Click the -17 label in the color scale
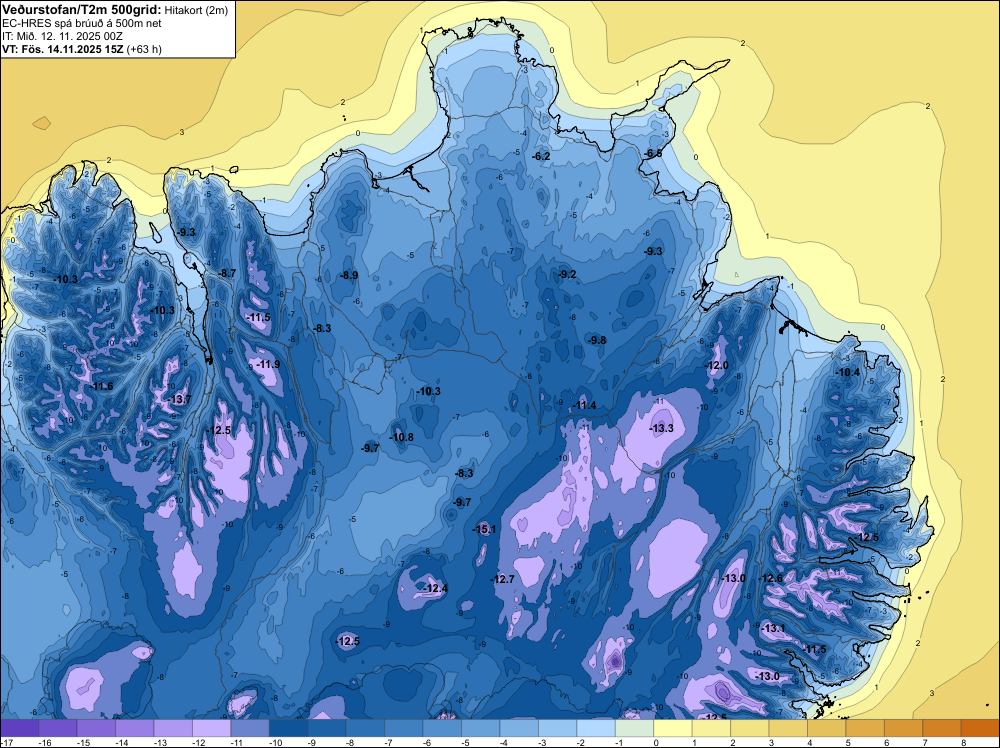The height and width of the screenshot is (748, 1000). (x=6, y=742)
